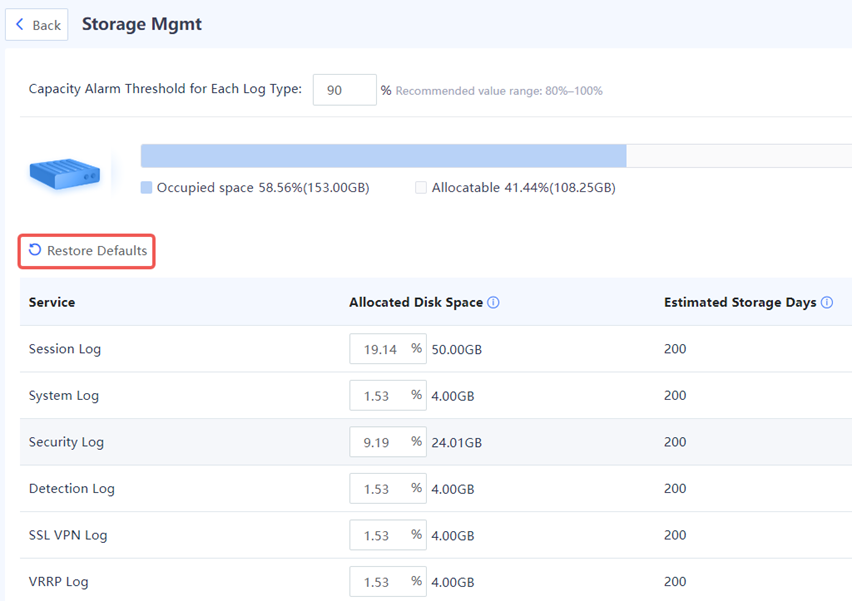Click the Back button
This screenshot has height=601, width=852.
pos(37,24)
